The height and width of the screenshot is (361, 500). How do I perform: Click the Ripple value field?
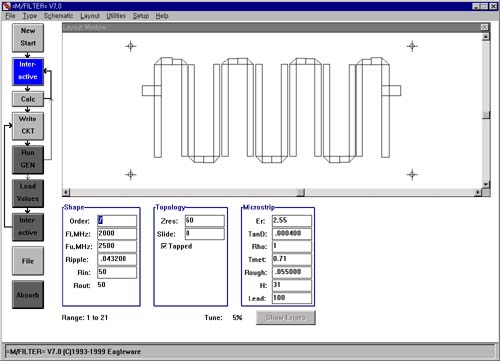coord(117,259)
